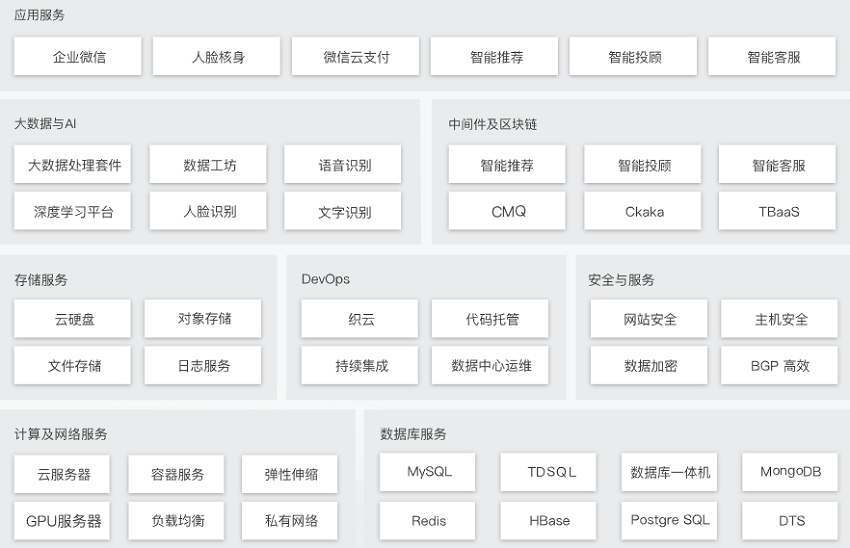Image resolution: width=850 pixels, height=548 pixels.
Task: Select the 数据中心运维 card
Action: (490, 365)
